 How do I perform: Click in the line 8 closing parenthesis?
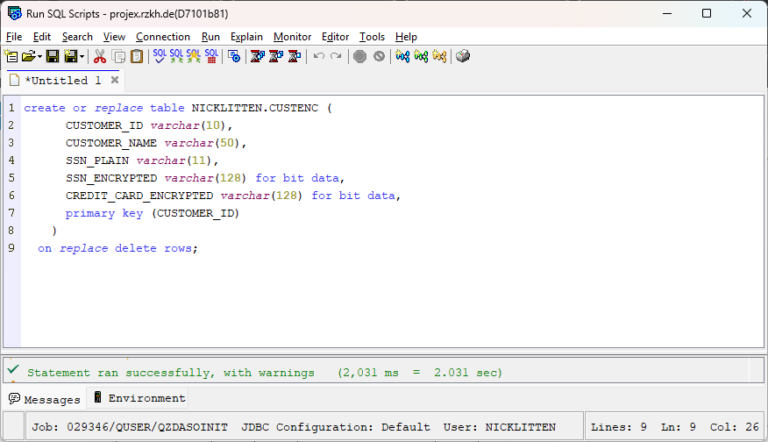point(54,230)
